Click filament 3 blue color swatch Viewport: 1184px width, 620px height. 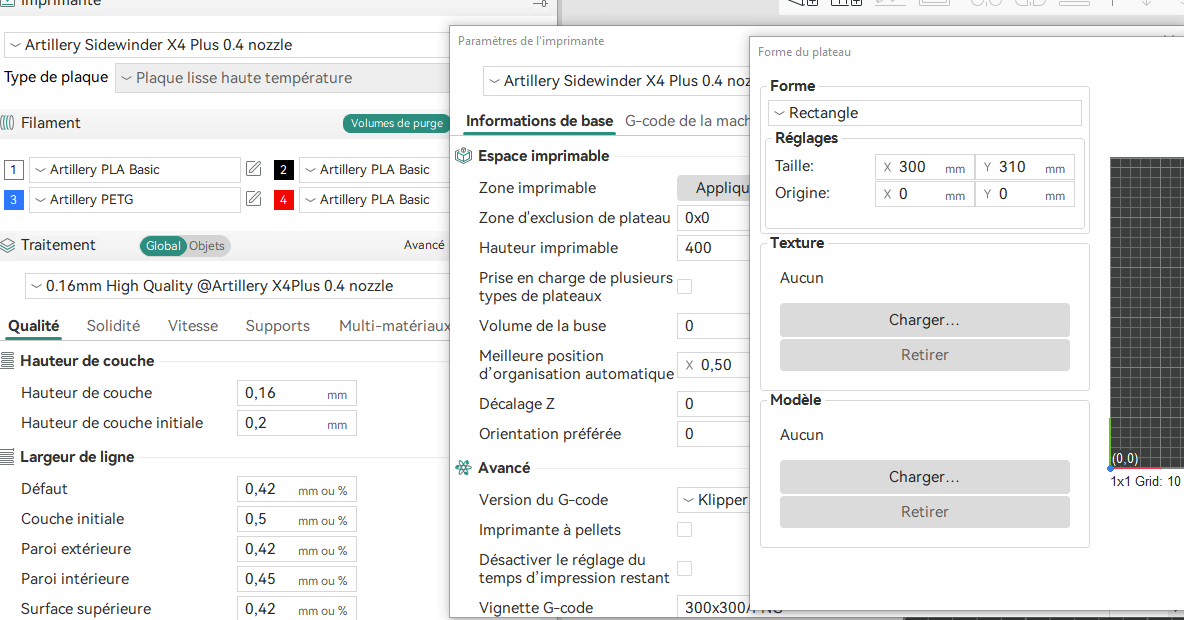[14, 200]
